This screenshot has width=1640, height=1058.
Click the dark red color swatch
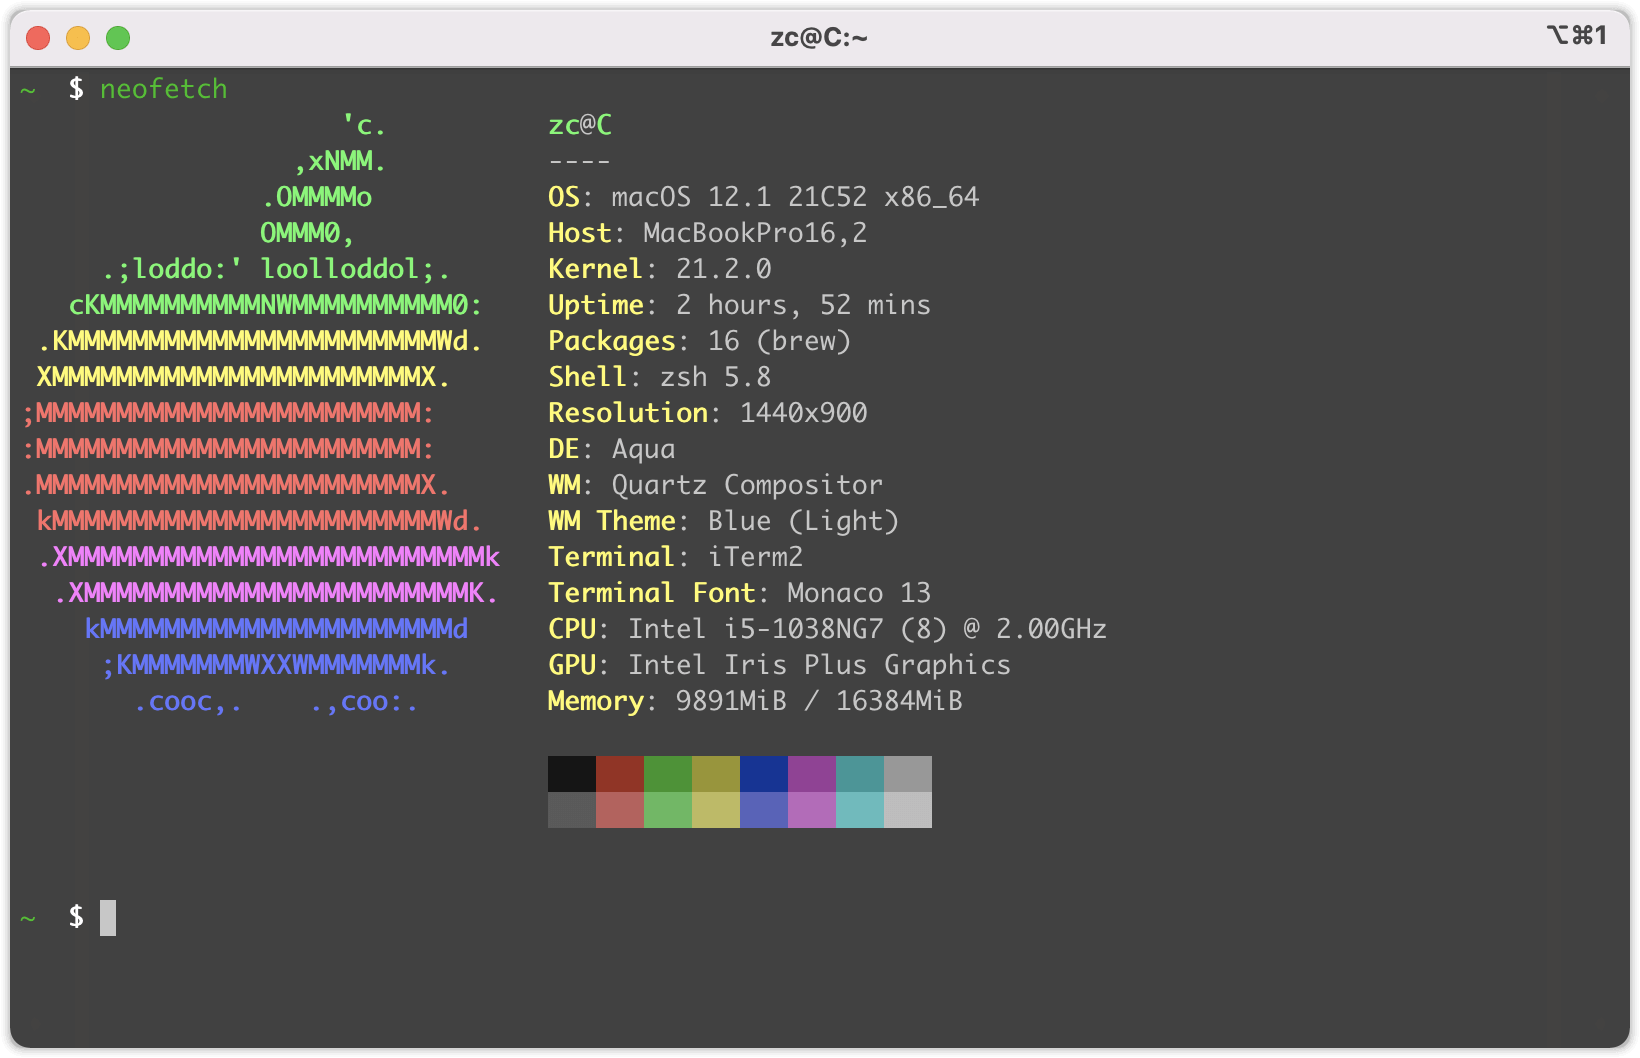[x=620, y=774]
